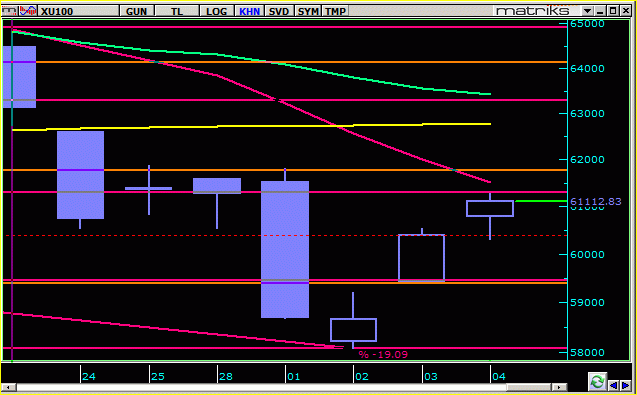
Task: Click the matriks logo label
Action: pos(533,11)
